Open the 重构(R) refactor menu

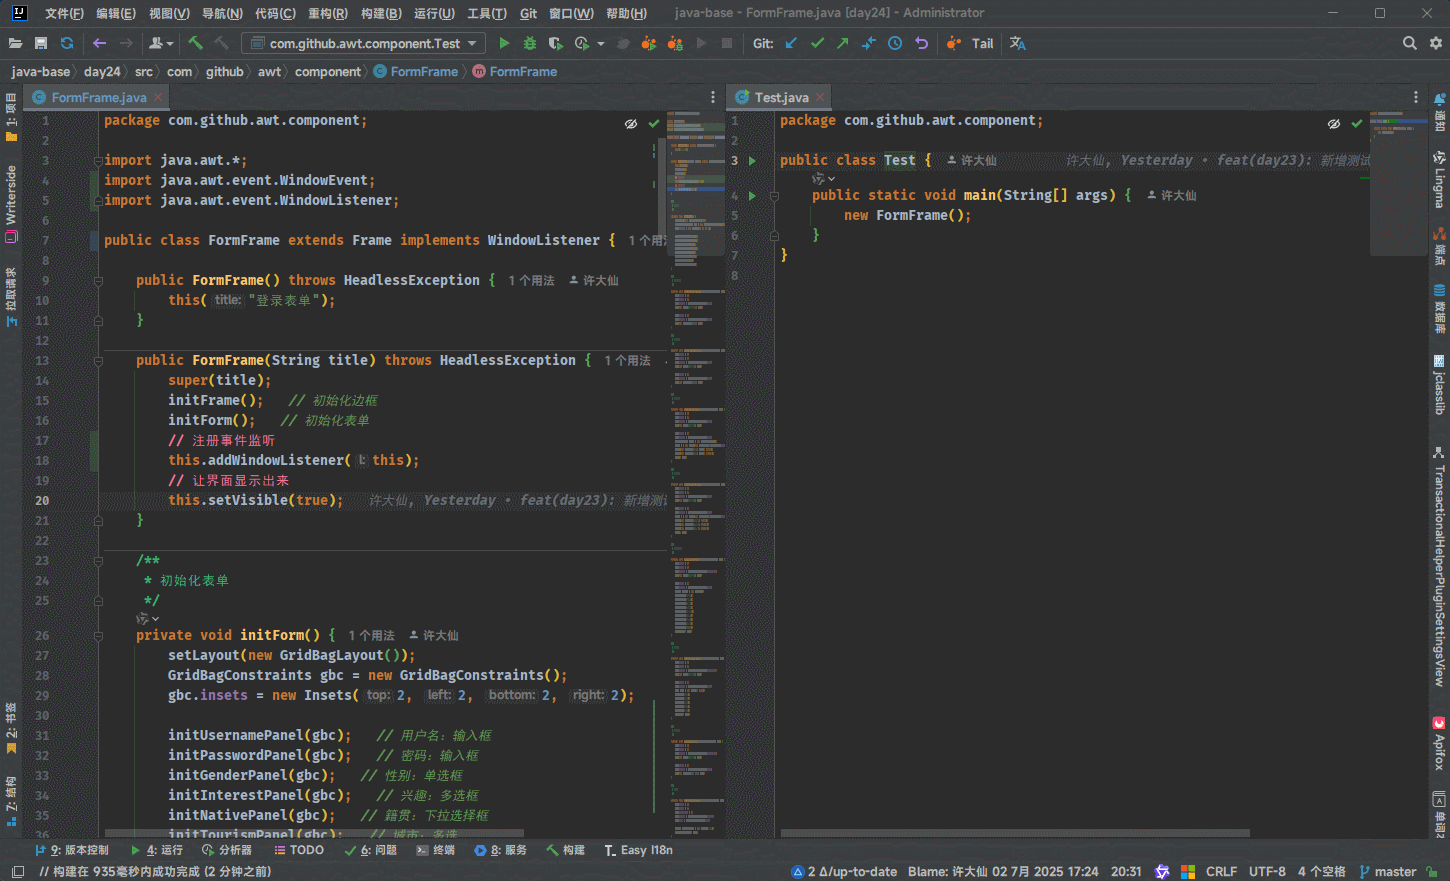tap(327, 13)
